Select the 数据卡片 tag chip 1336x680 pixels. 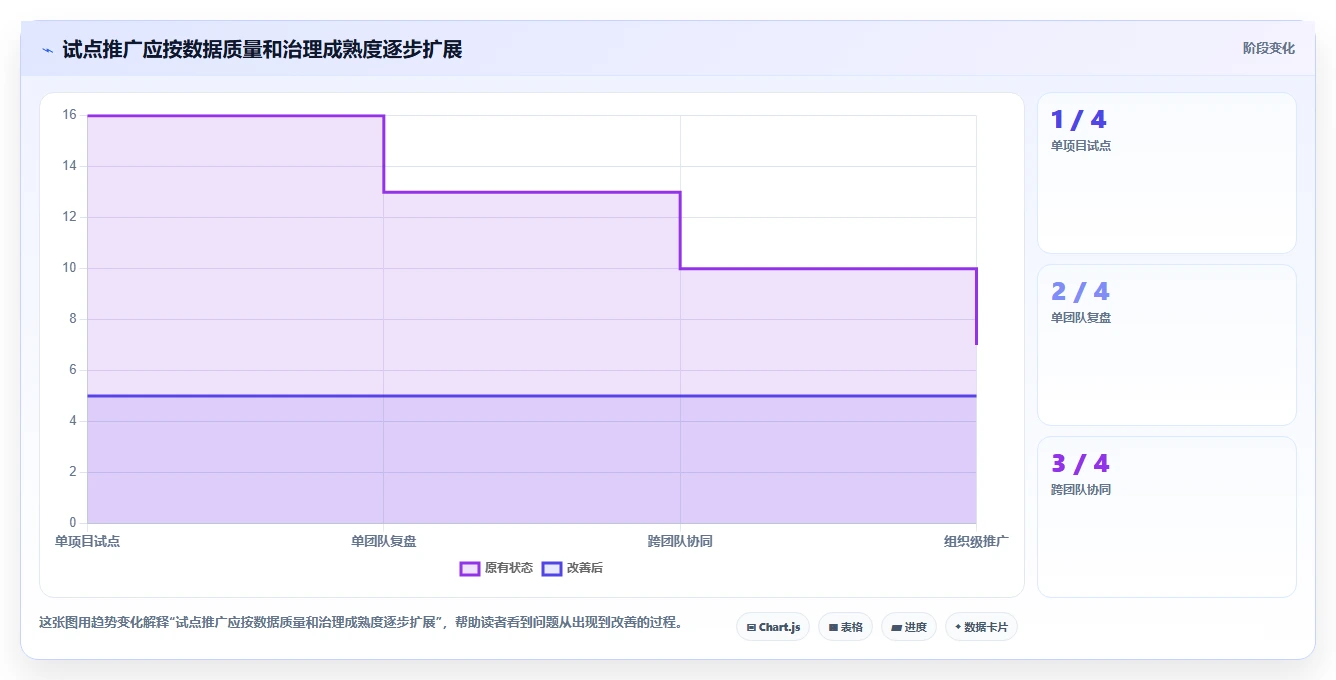(981, 627)
